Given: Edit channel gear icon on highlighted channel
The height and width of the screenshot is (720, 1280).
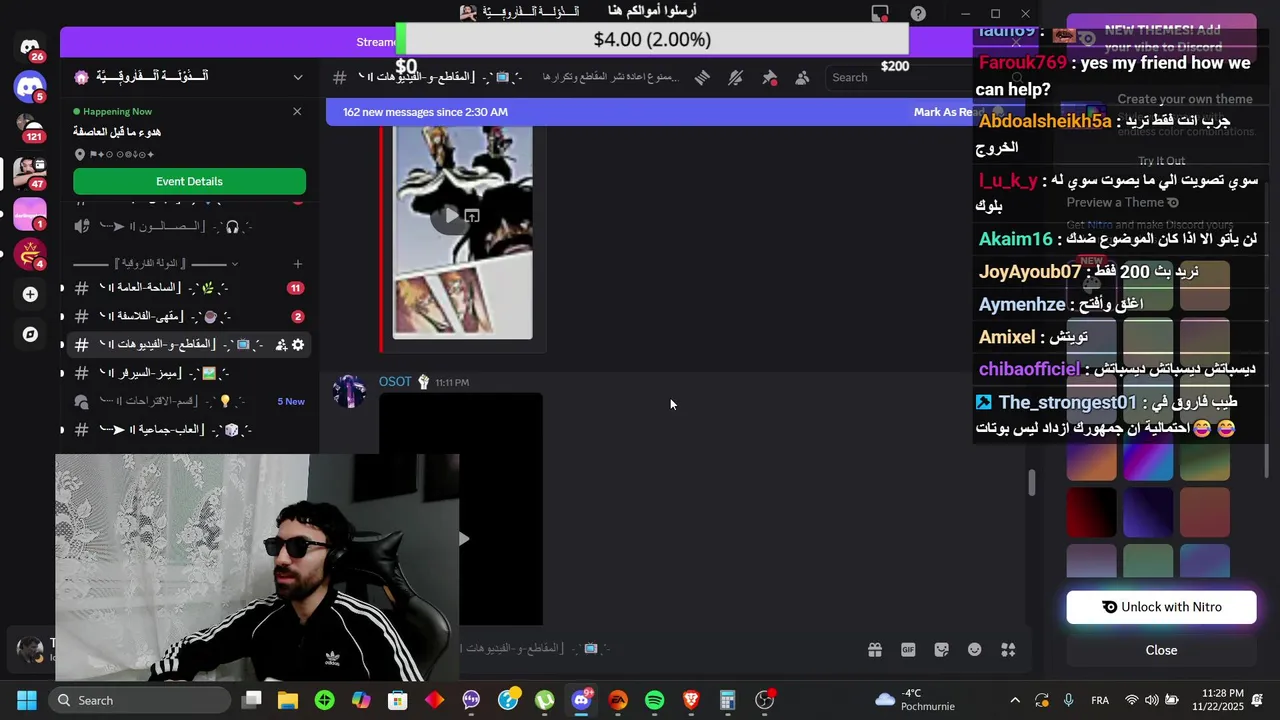Looking at the screenshot, I should coord(298,344).
